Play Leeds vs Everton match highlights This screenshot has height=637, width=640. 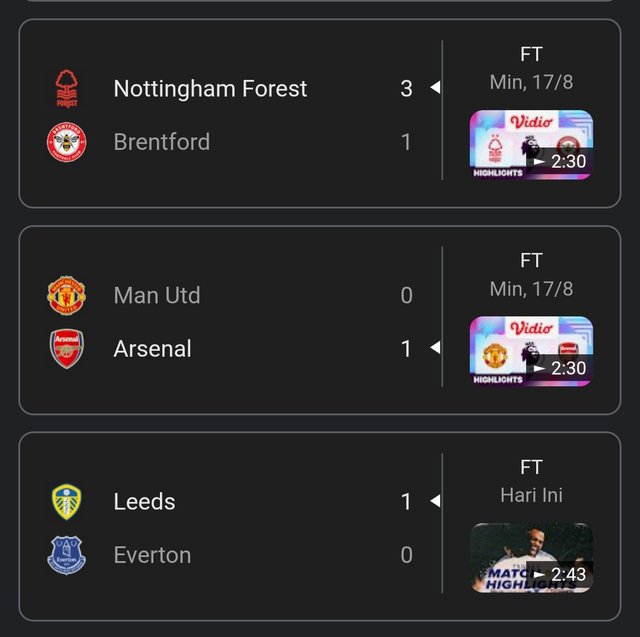531,558
